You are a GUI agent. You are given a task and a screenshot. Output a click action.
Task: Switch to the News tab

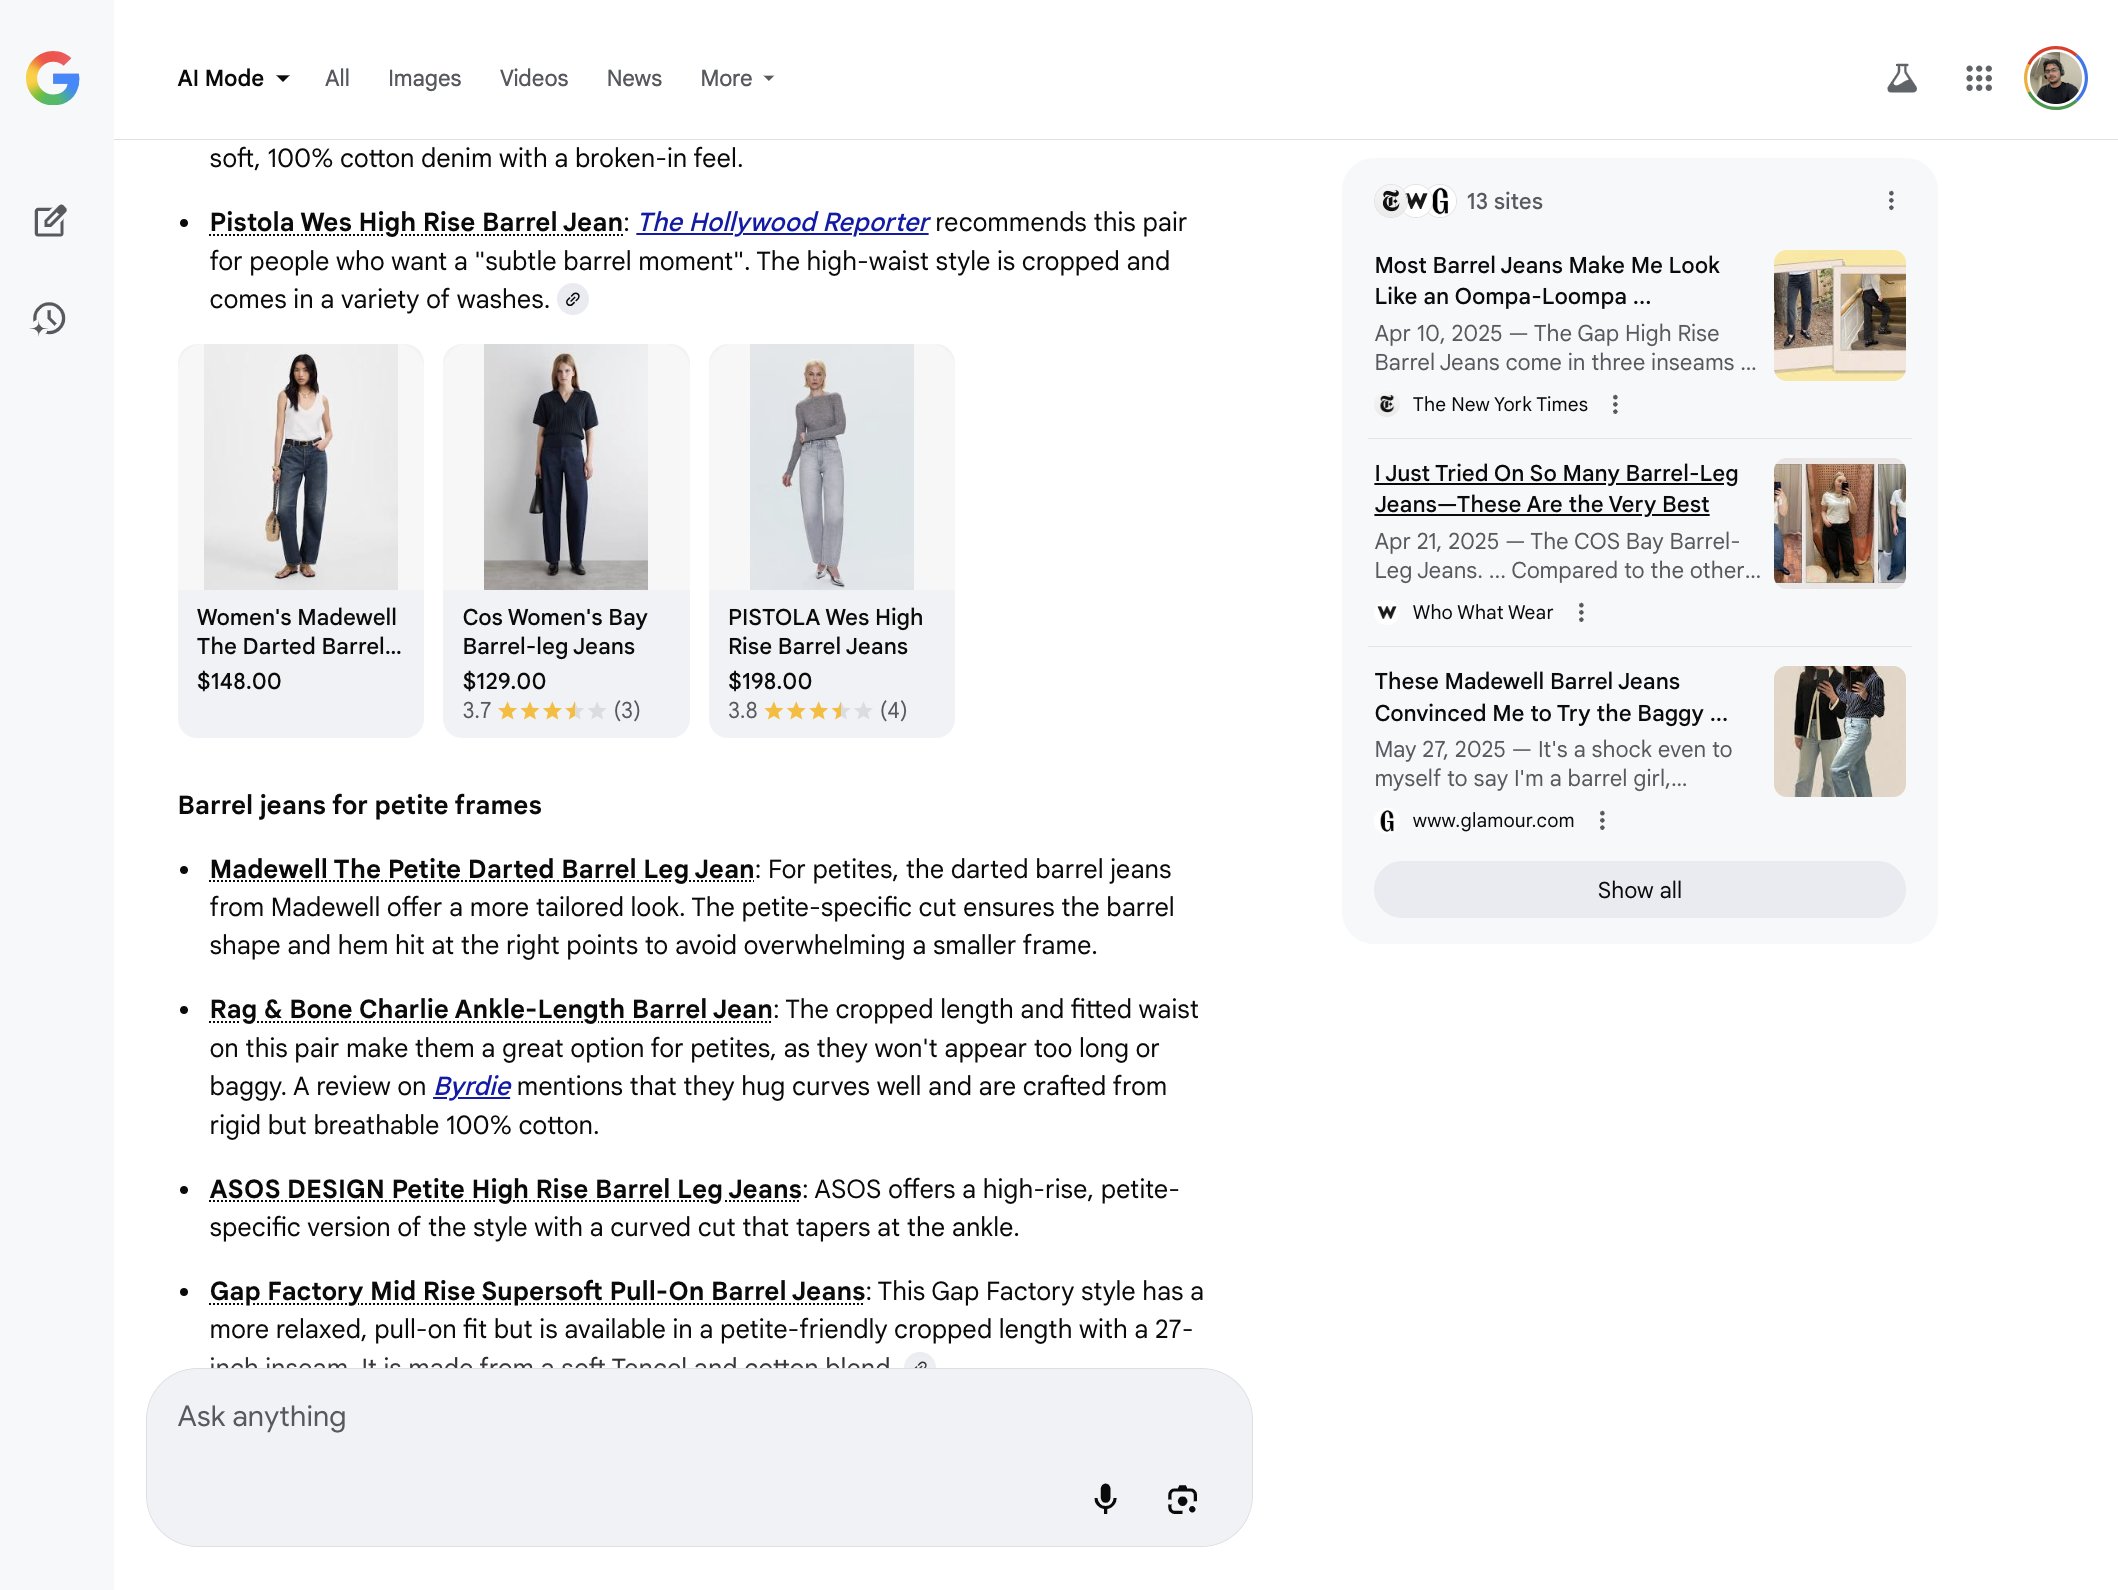coord(634,78)
